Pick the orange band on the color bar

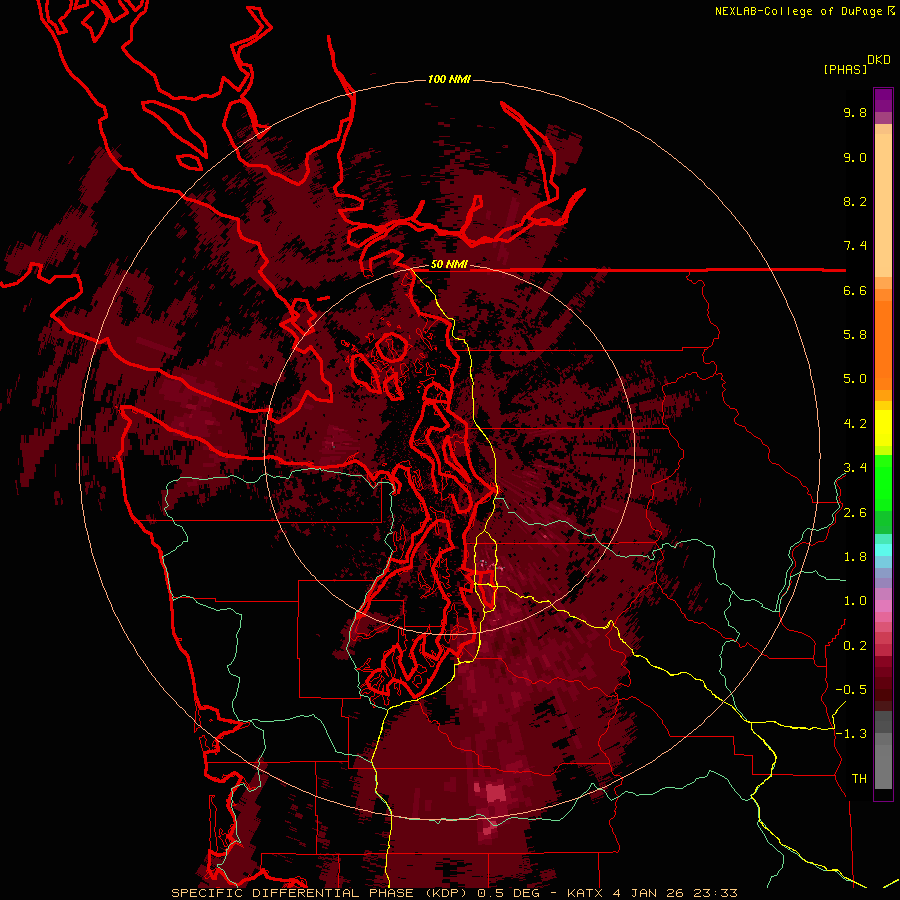coord(883,344)
